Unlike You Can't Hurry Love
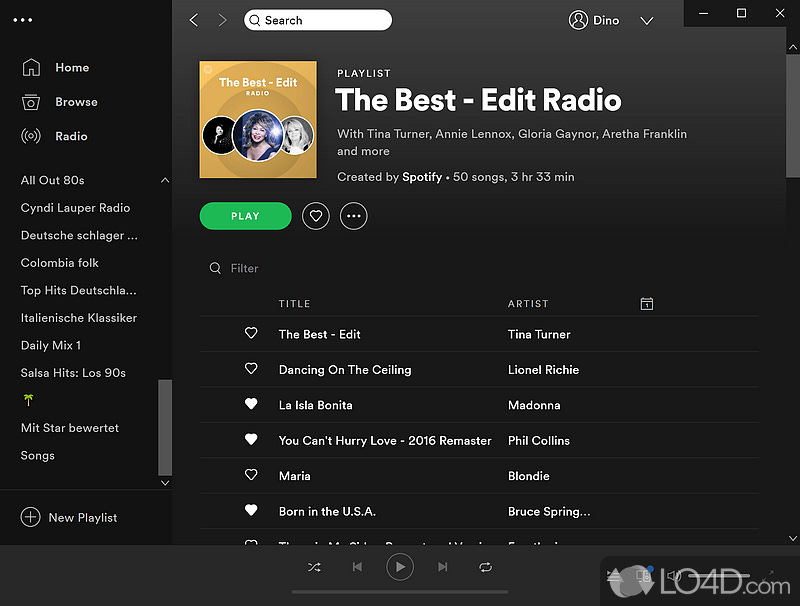The image size is (800, 606). pos(251,439)
